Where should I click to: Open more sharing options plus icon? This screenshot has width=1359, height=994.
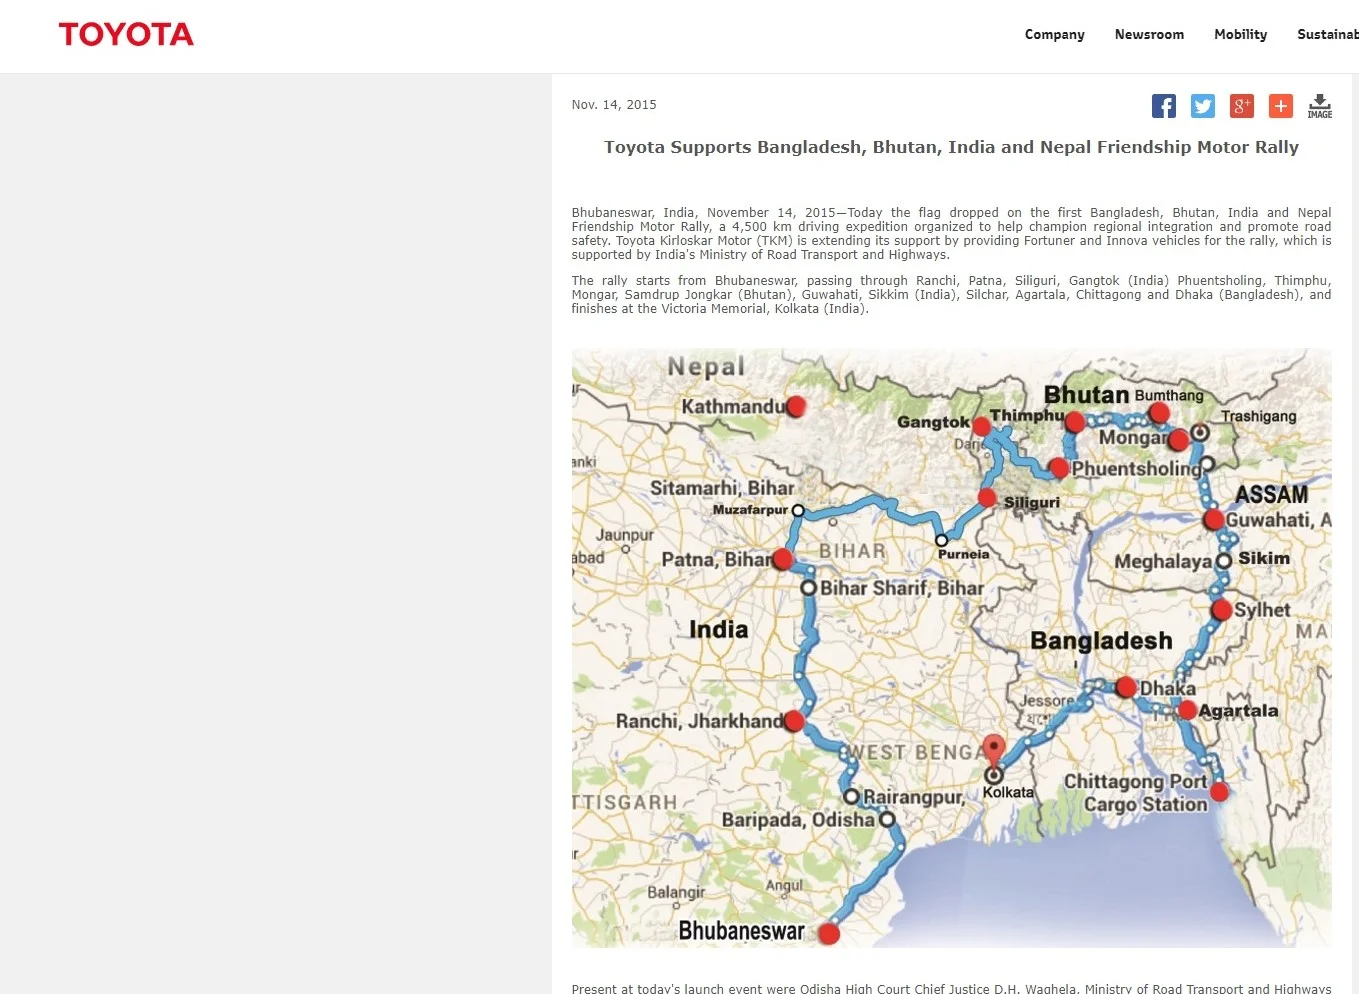1281,106
